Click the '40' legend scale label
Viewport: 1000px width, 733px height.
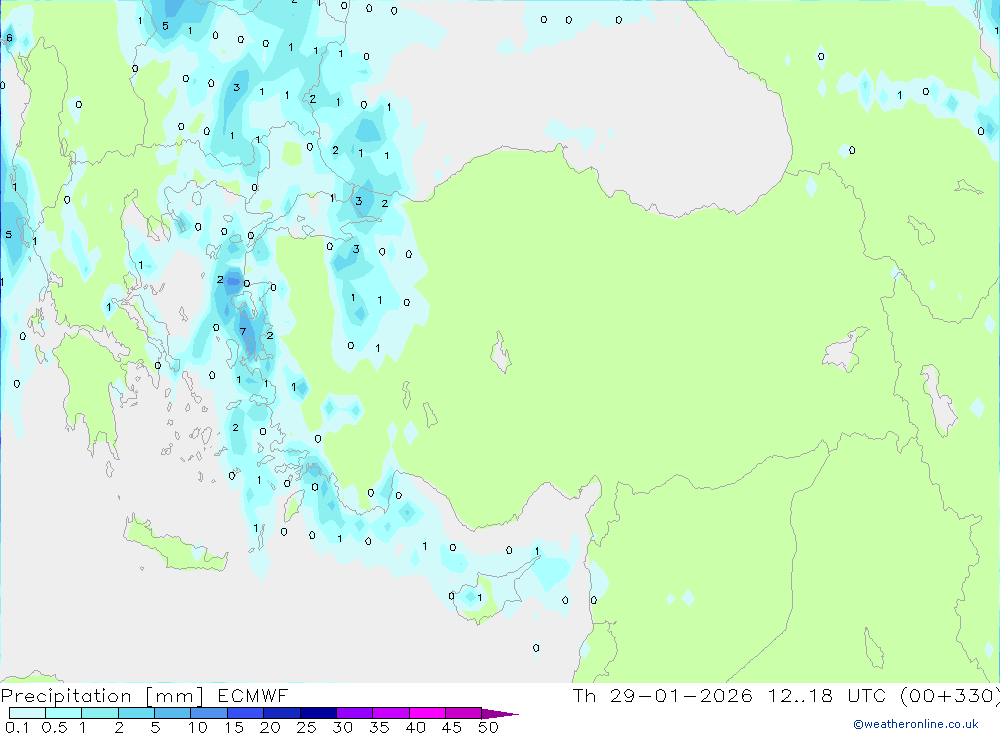click(416, 727)
